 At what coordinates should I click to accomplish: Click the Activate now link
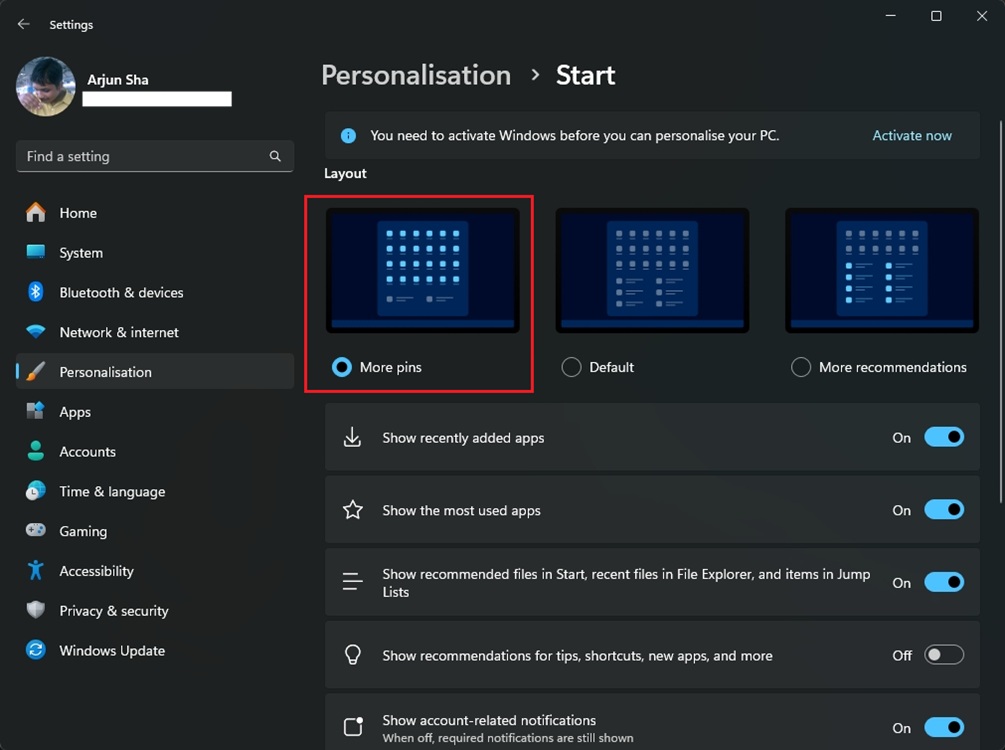point(911,135)
